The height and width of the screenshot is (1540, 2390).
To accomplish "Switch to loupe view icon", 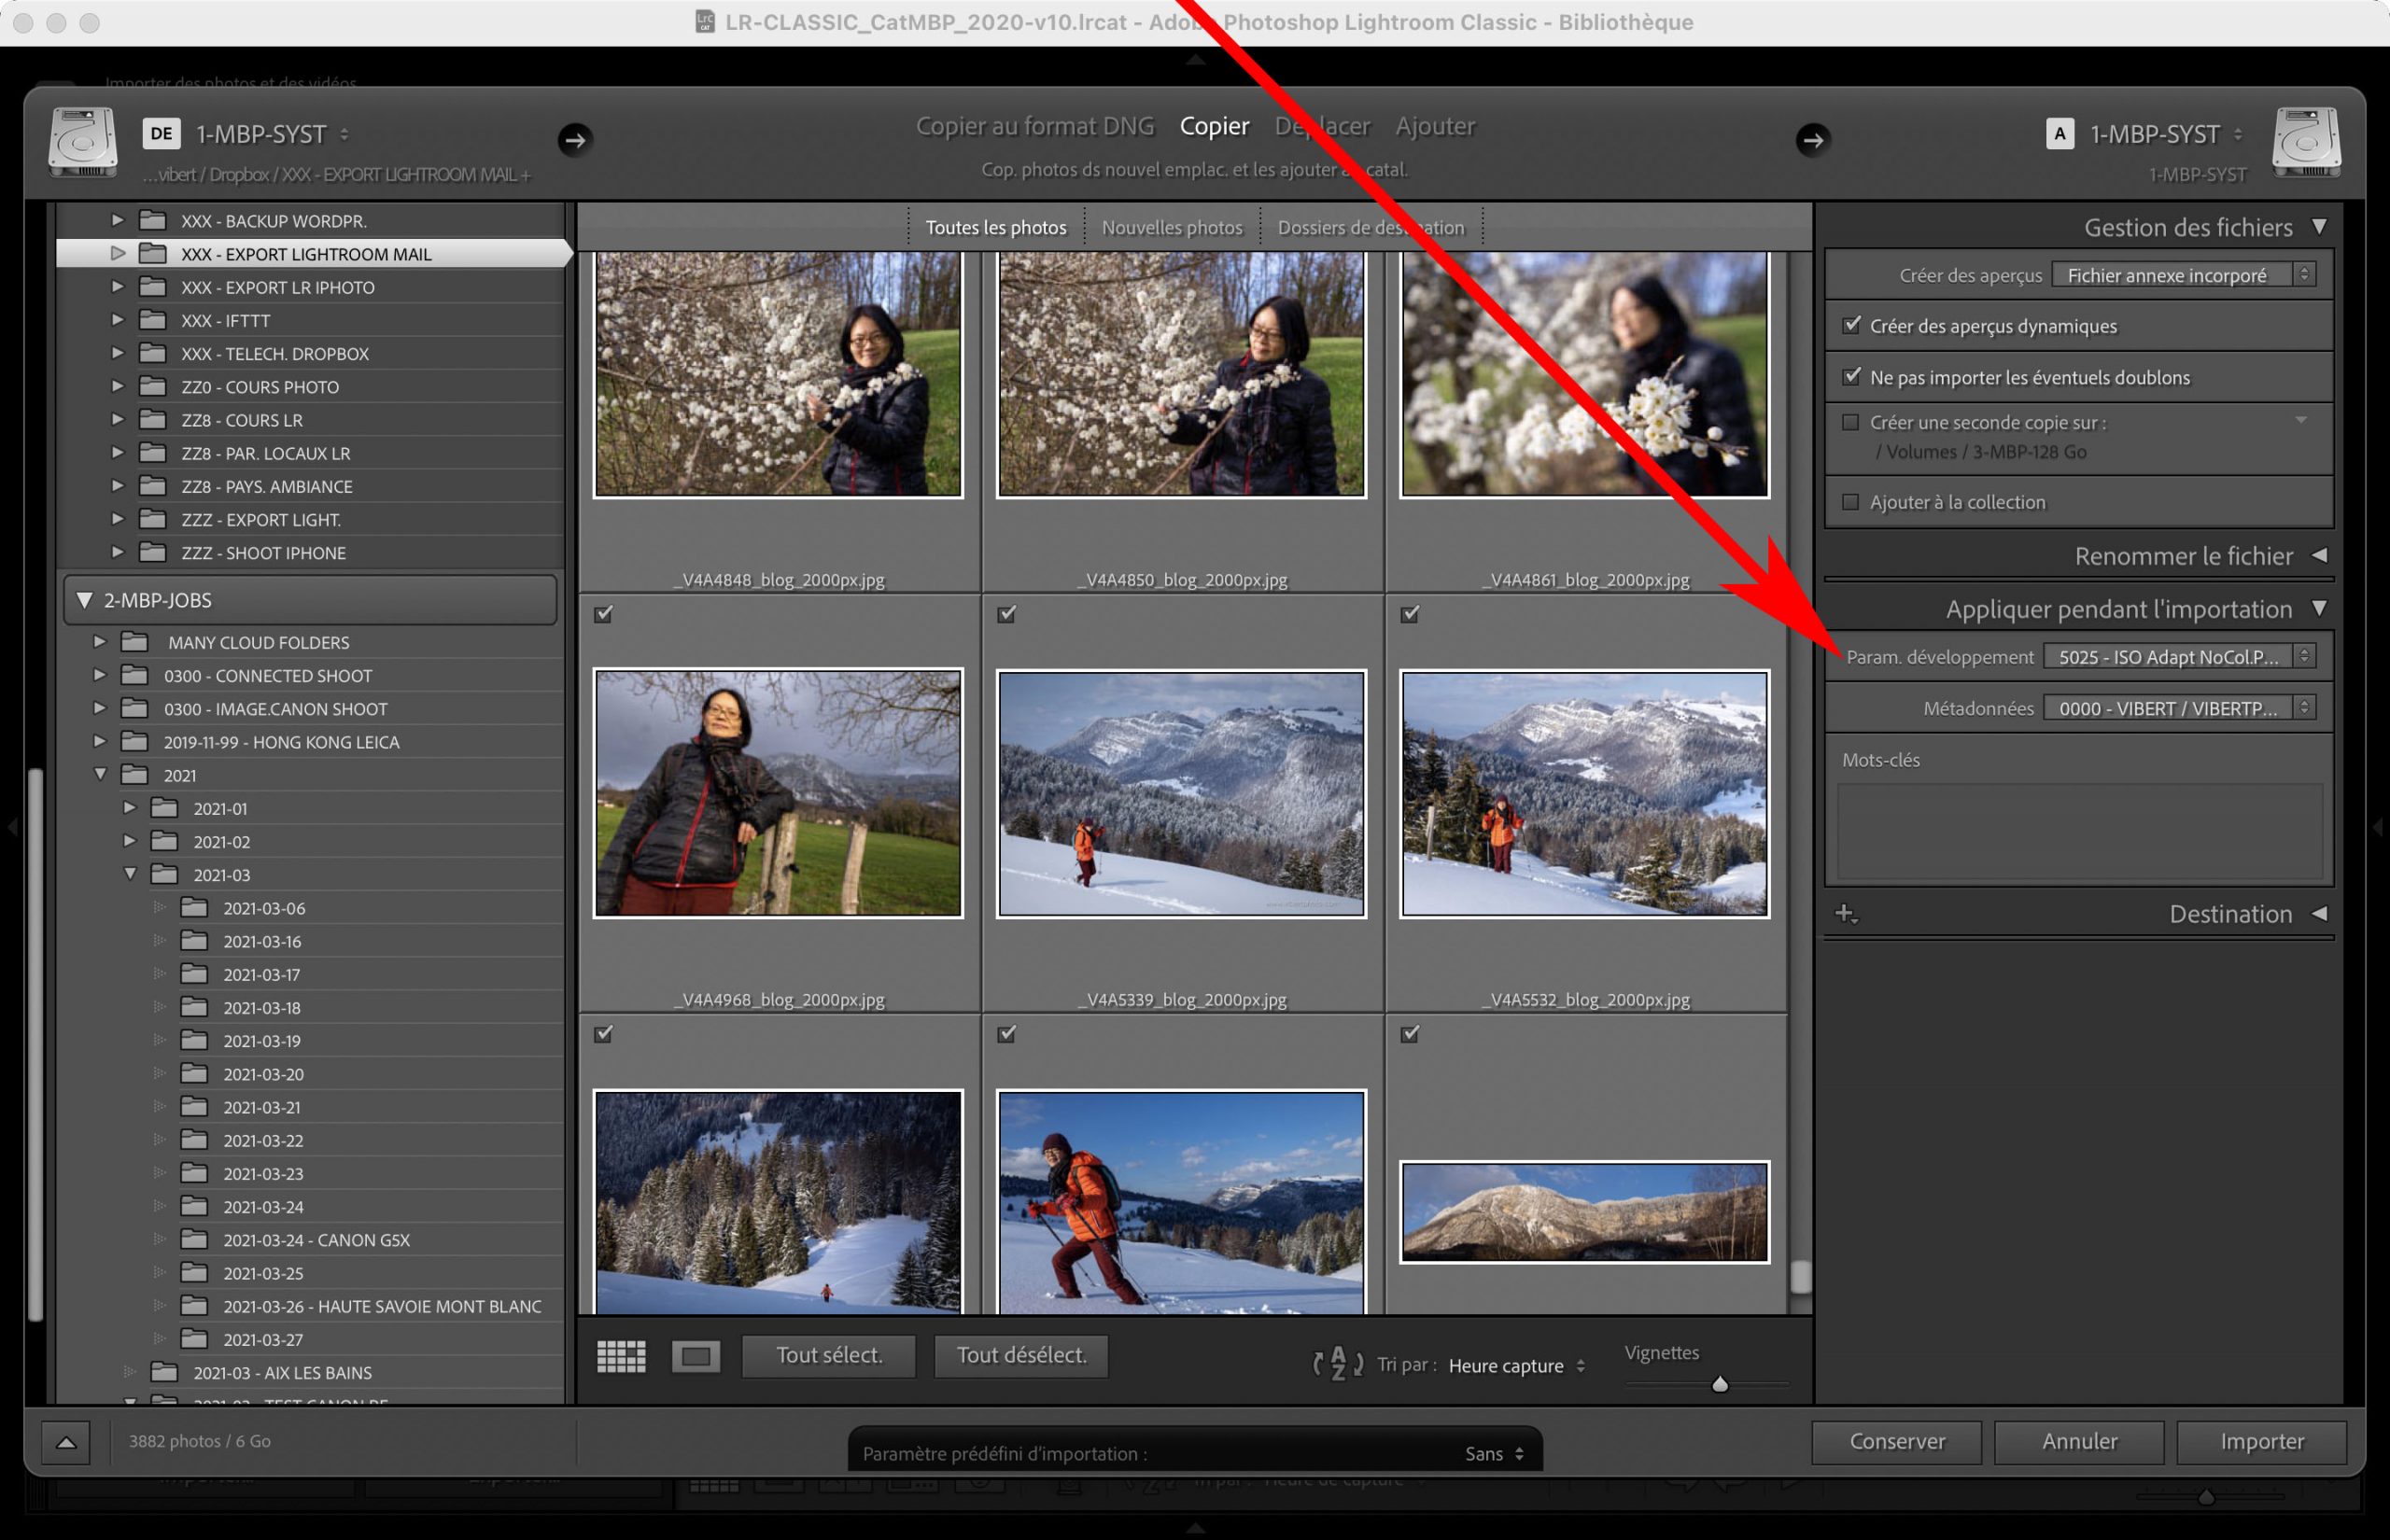I will [696, 1357].
